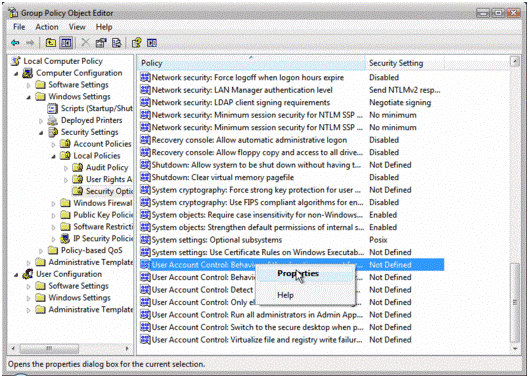Viewport: 529px width, 378px height.
Task: Select Shutdown: Allow system to be shut down
Action: pos(256,165)
